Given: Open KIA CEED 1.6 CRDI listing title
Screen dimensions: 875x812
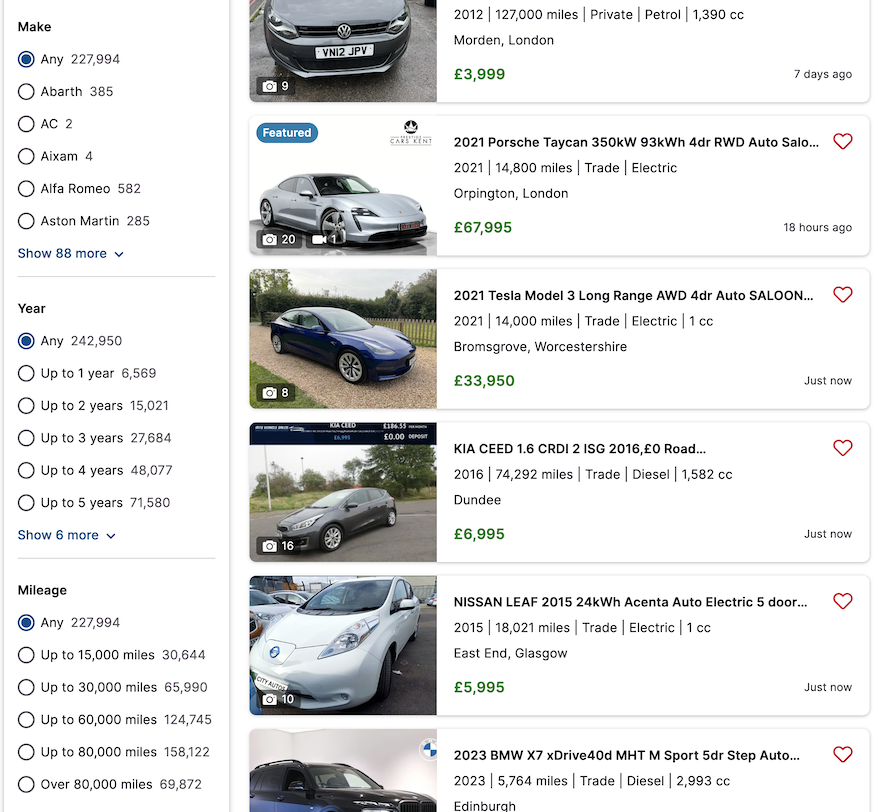Looking at the screenshot, I should click(580, 449).
